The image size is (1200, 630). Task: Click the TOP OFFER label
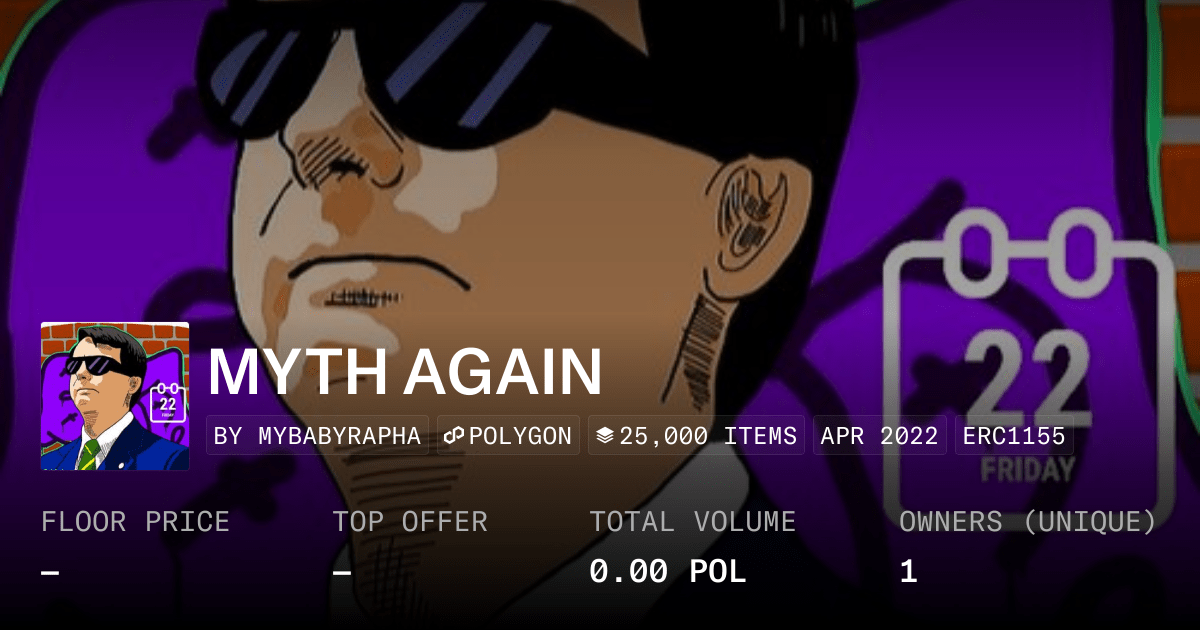click(410, 522)
